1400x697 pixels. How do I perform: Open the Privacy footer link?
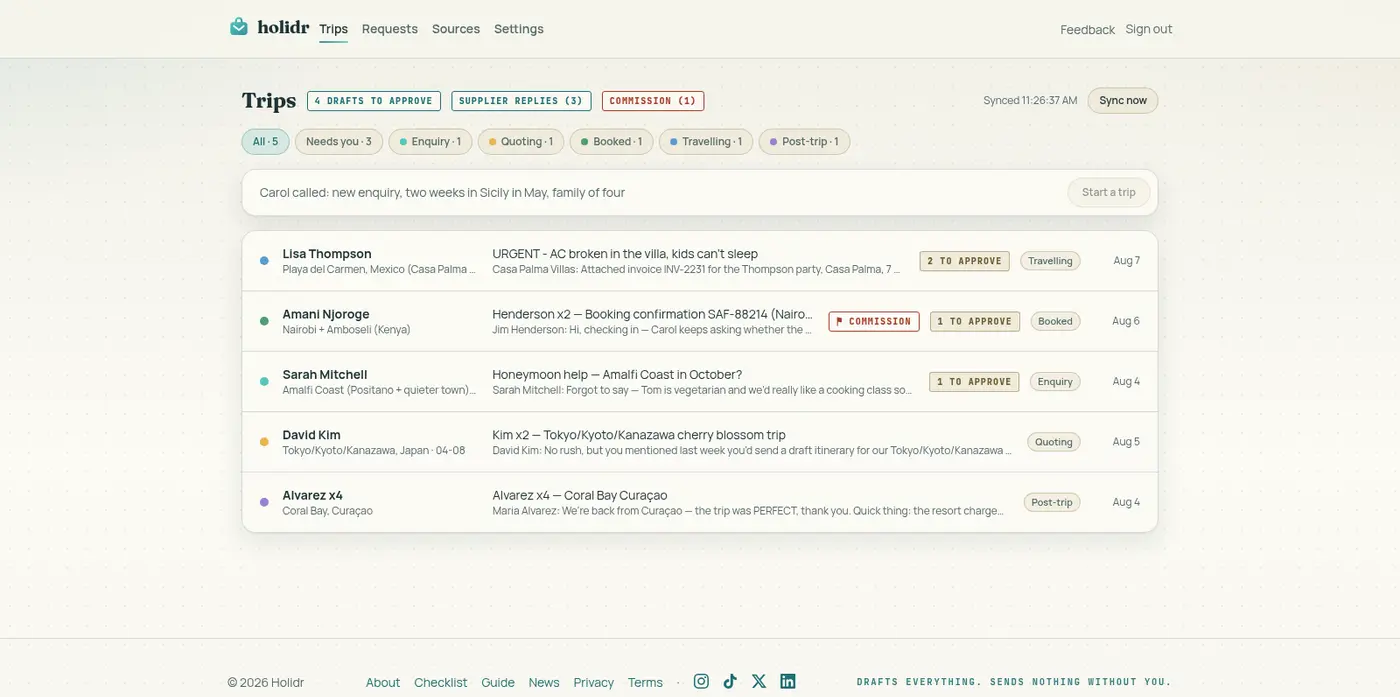[594, 682]
